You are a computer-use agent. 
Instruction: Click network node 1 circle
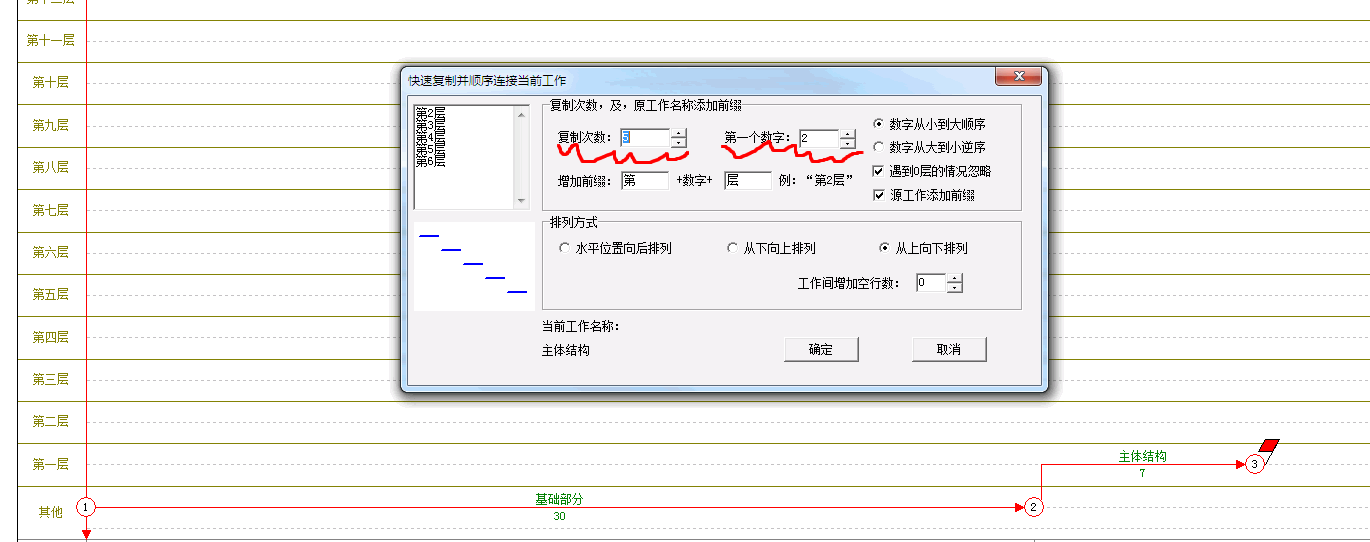click(86, 507)
